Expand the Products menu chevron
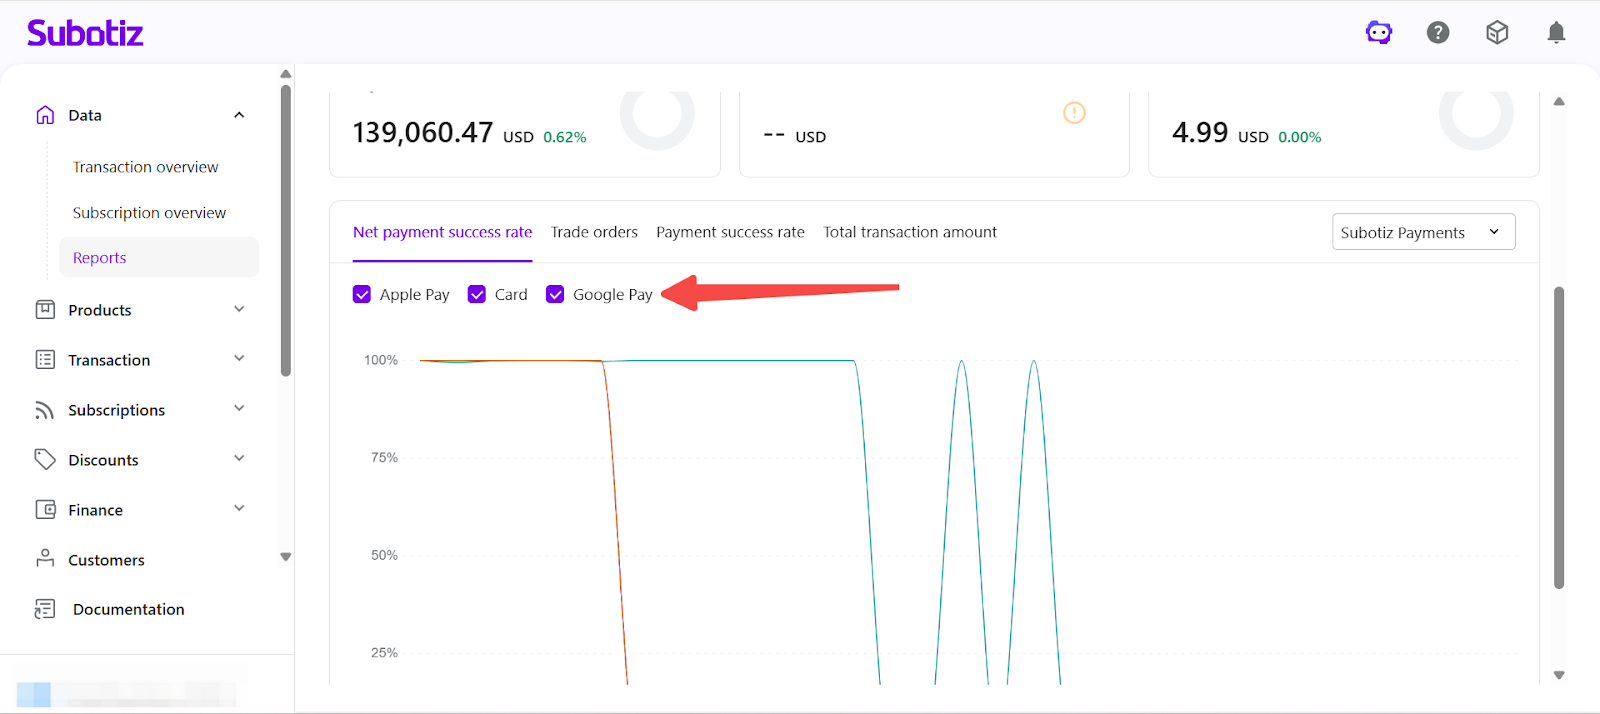 coord(239,309)
